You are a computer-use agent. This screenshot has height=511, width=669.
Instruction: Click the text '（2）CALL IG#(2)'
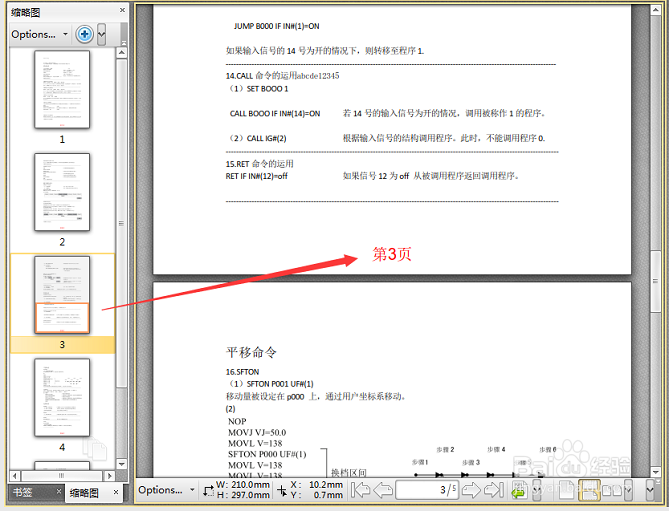tap(257, 138)
